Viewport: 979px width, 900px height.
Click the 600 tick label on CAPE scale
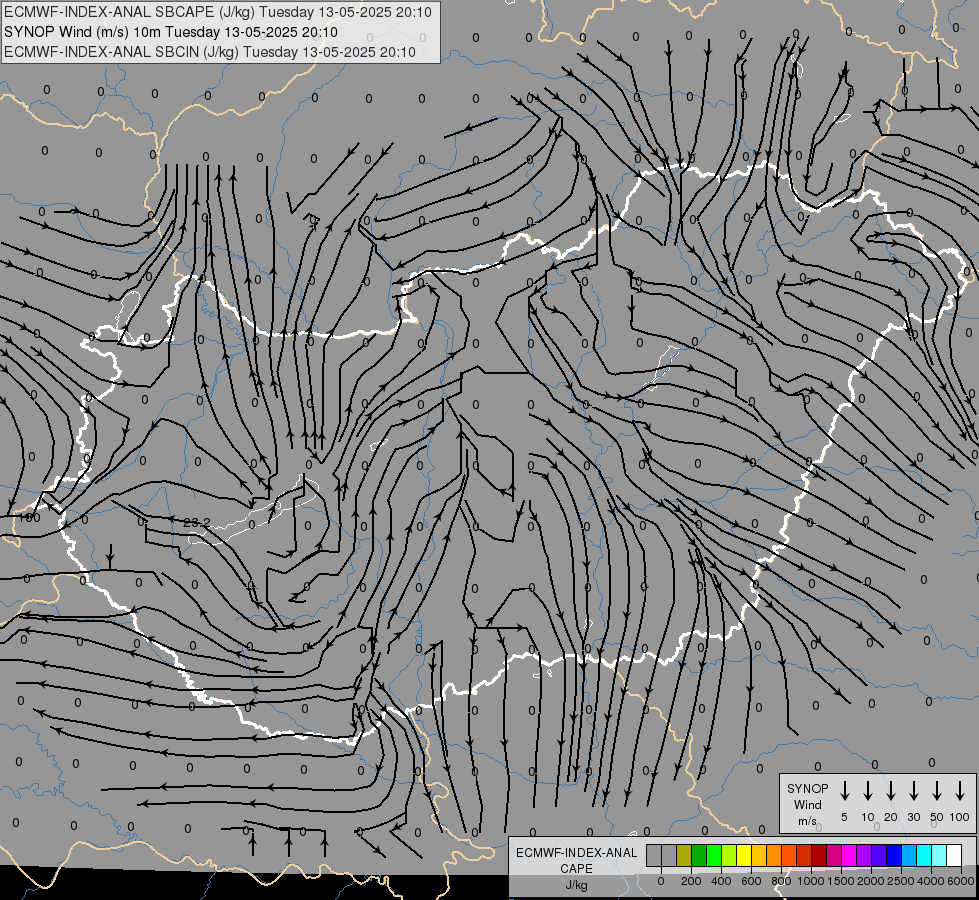click(x=751, y=881)
